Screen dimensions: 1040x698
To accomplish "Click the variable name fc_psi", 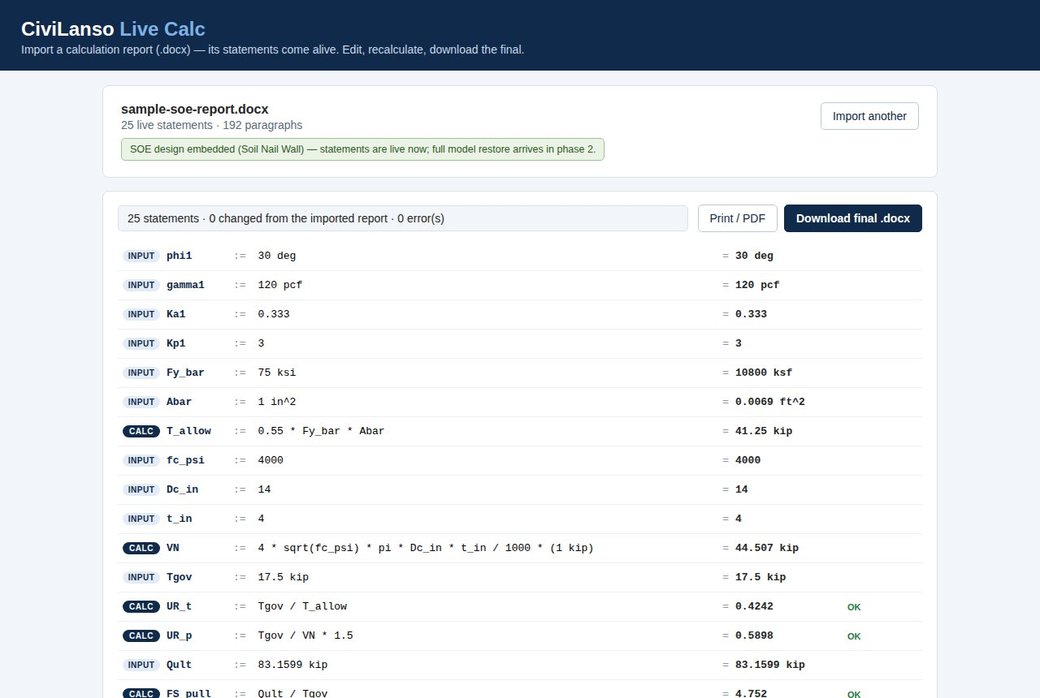I will click(x=185, y=460).
